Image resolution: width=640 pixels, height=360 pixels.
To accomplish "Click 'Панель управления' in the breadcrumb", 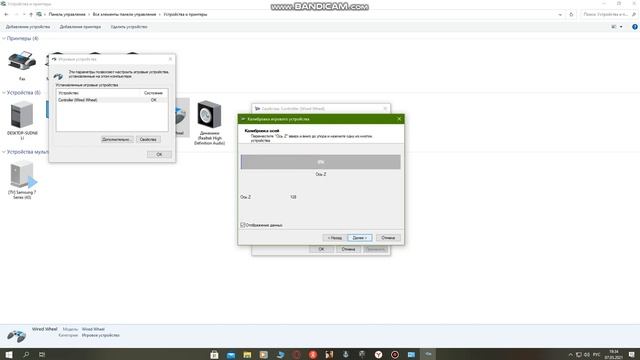I will pyautogui.click(x=67, y=14).
